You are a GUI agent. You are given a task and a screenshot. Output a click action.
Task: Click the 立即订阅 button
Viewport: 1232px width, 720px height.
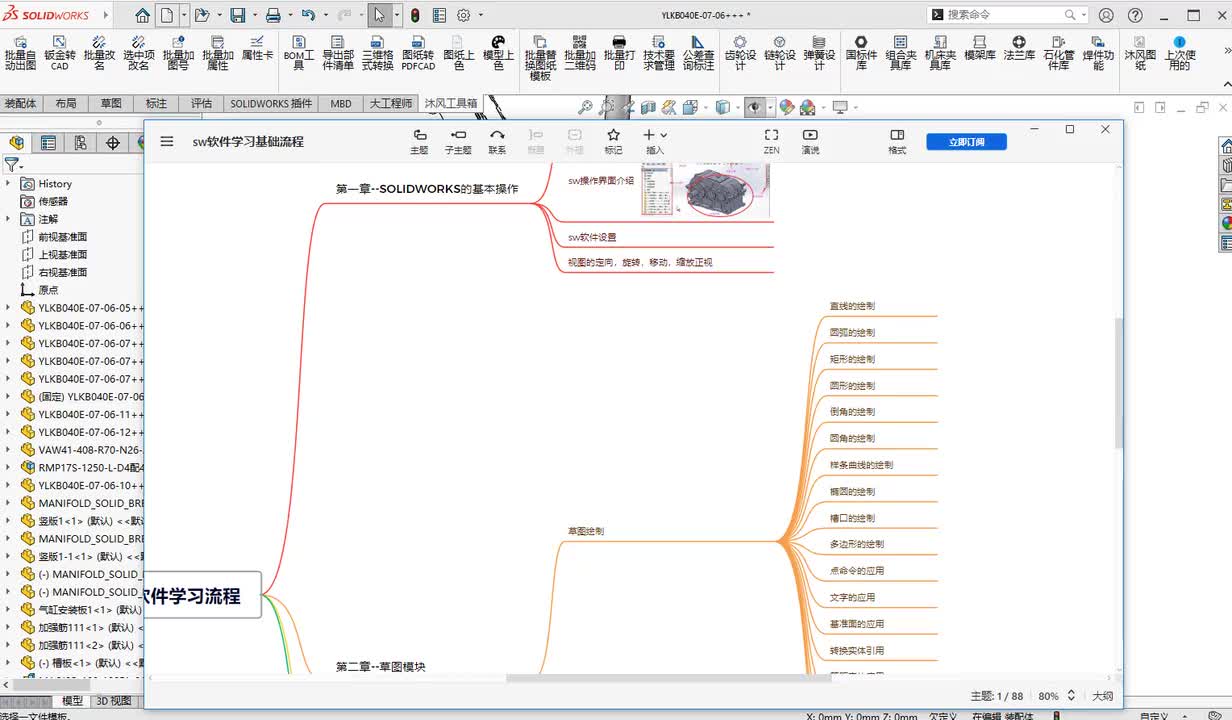(966, 142)
